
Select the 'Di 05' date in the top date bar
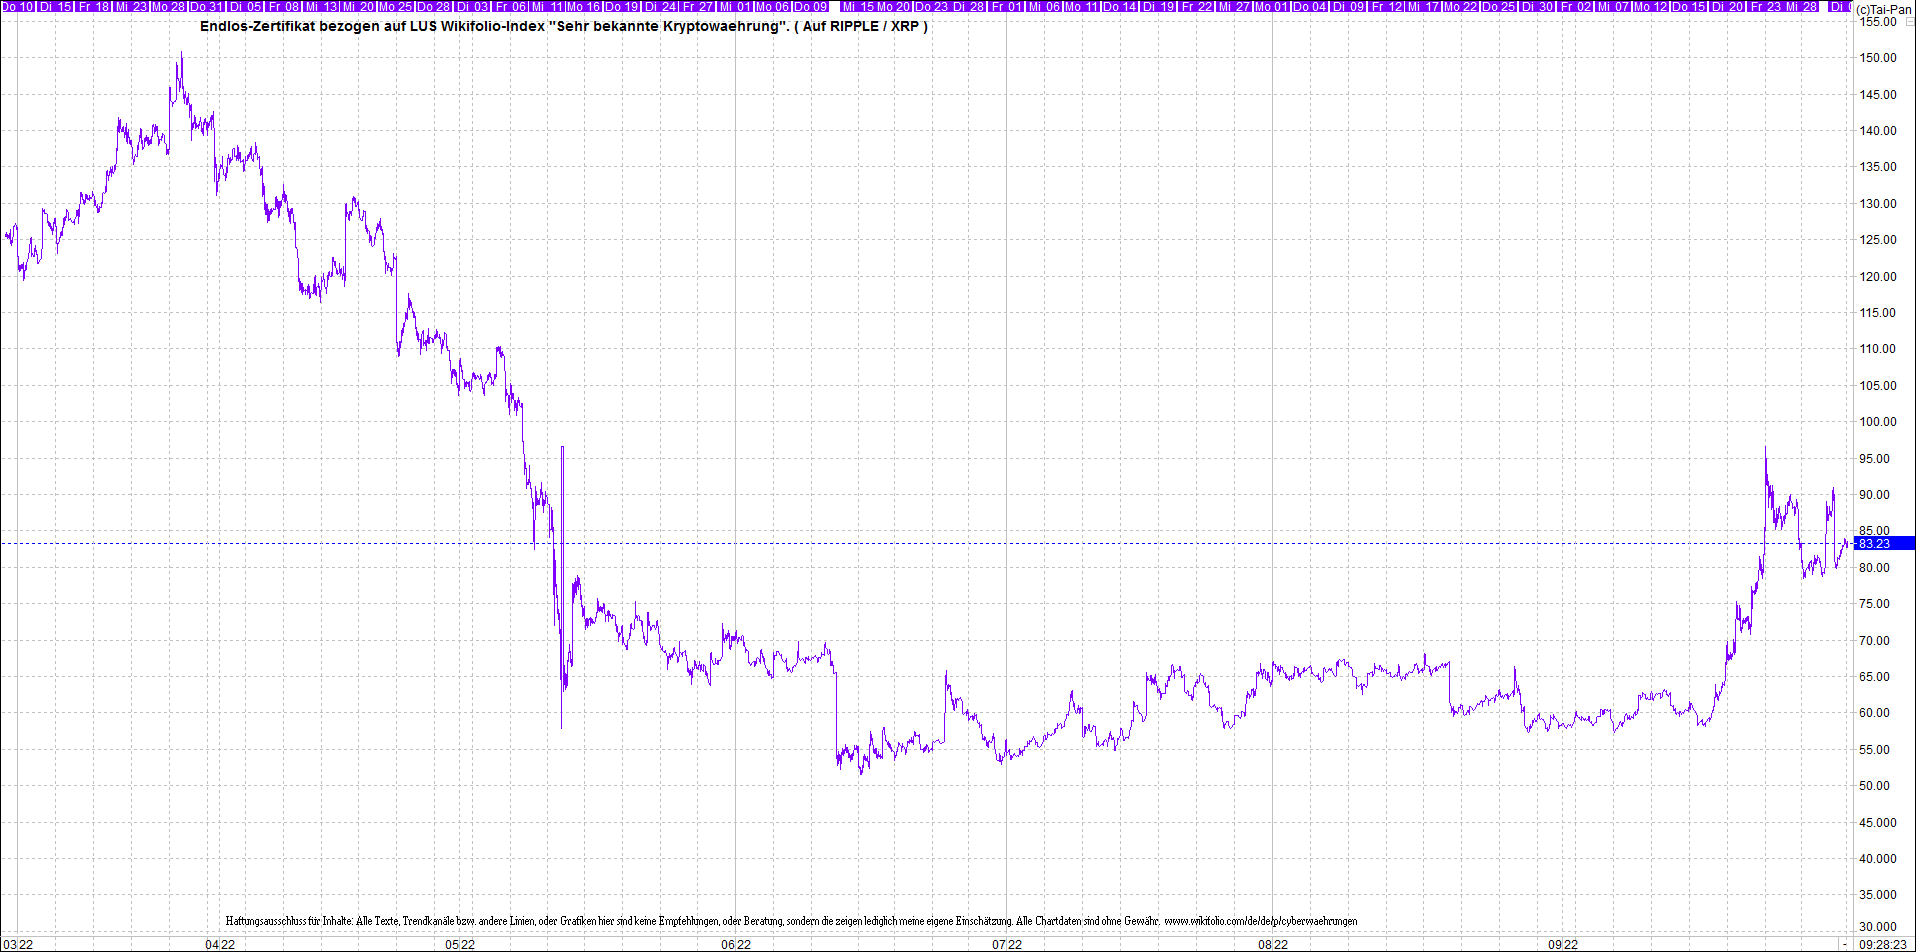[x=246, y=6]
